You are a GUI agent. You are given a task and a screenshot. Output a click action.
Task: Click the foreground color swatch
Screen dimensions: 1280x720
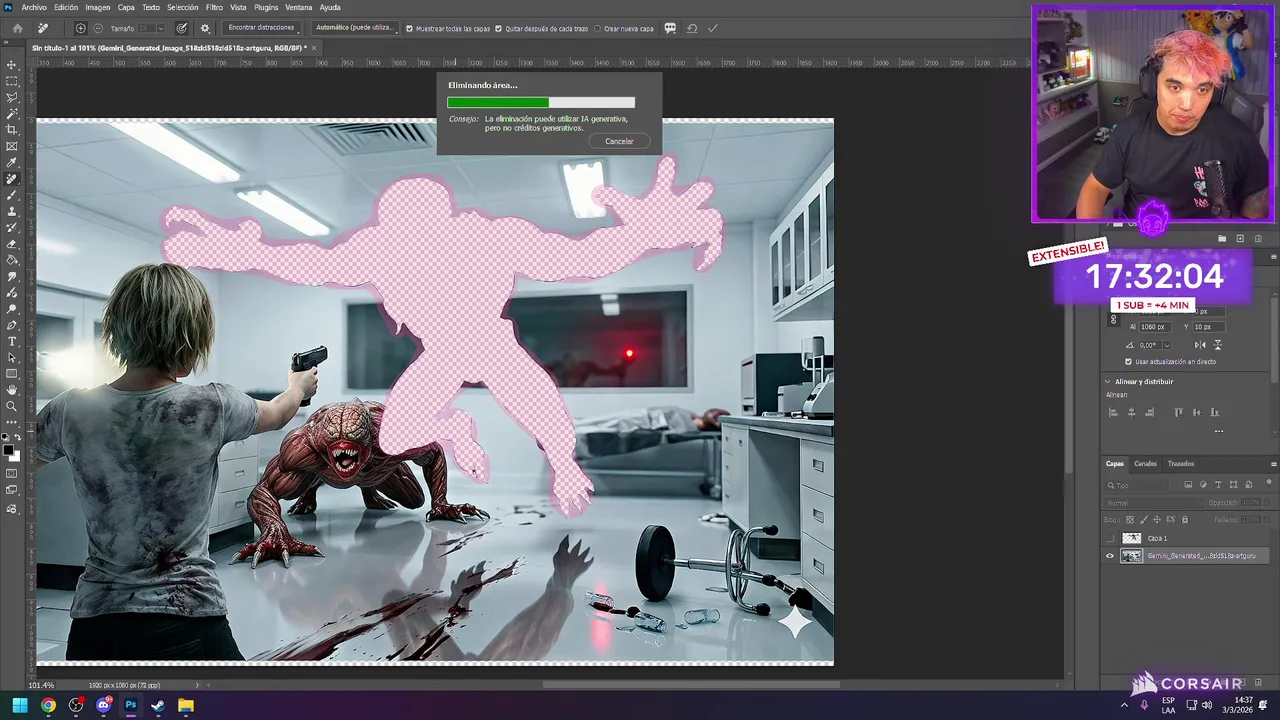pyautogui.click(x=9, y=450)
